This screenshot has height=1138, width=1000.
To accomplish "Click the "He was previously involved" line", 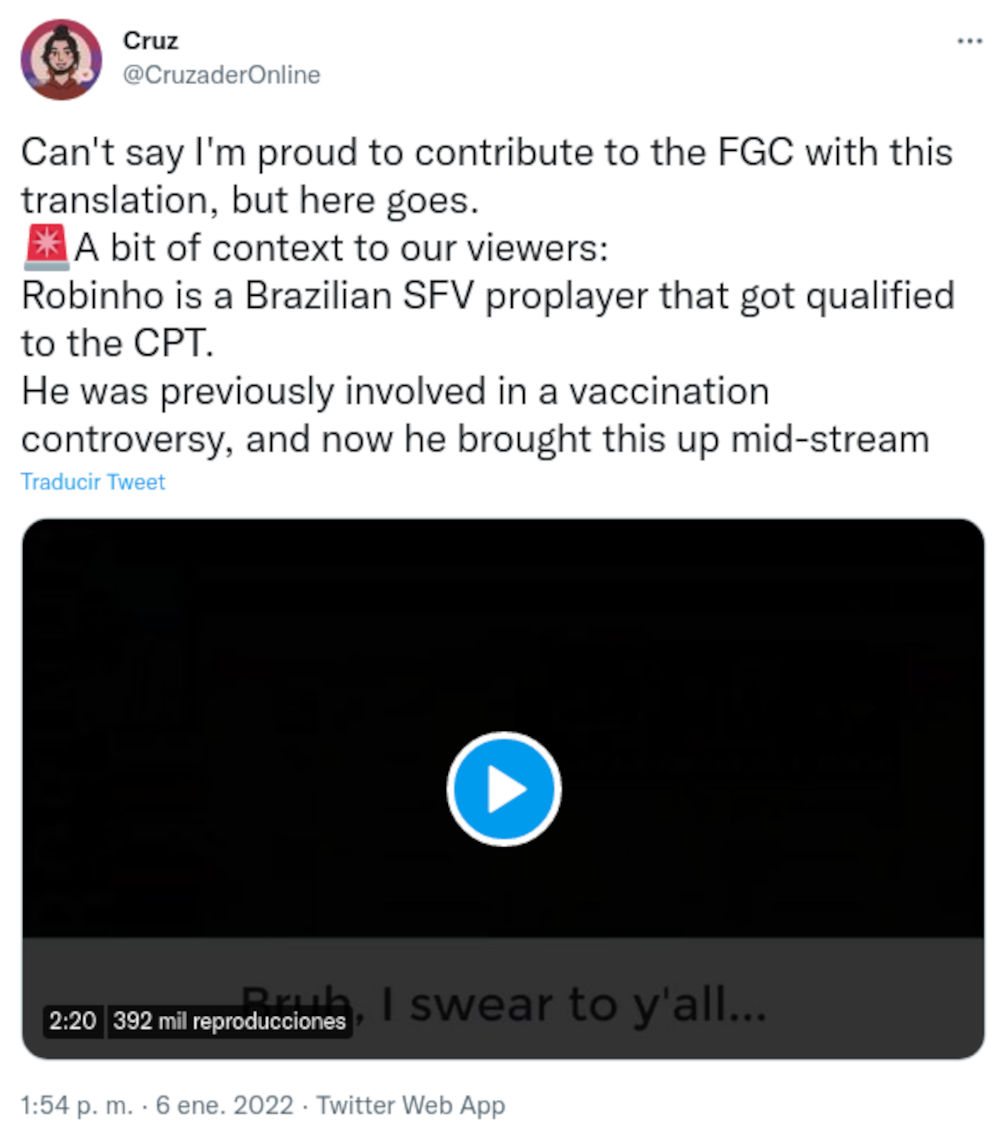I will [x=395, y=391].
